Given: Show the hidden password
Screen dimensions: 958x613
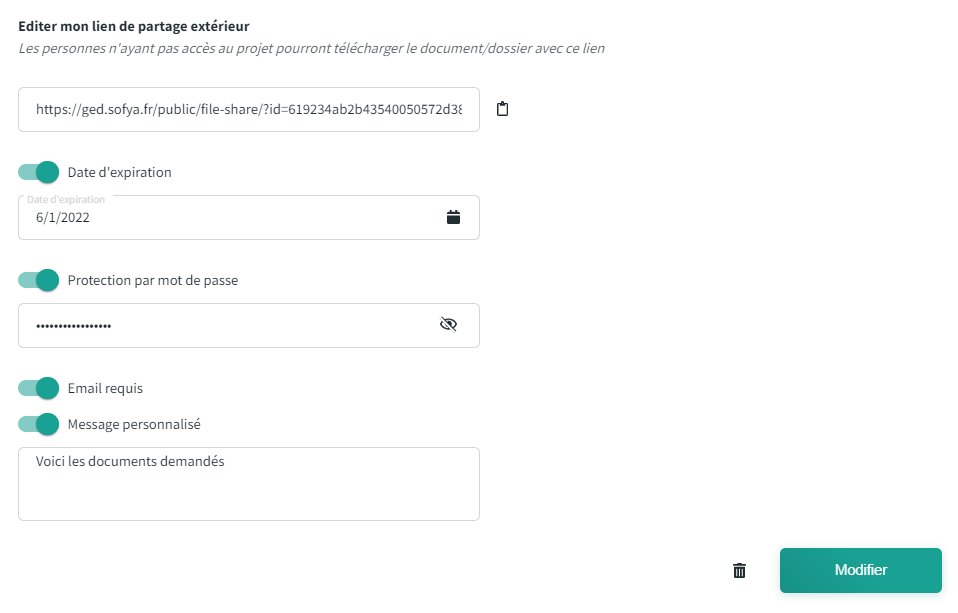Looking at the screenshot, I should click(x=448, y=325).
